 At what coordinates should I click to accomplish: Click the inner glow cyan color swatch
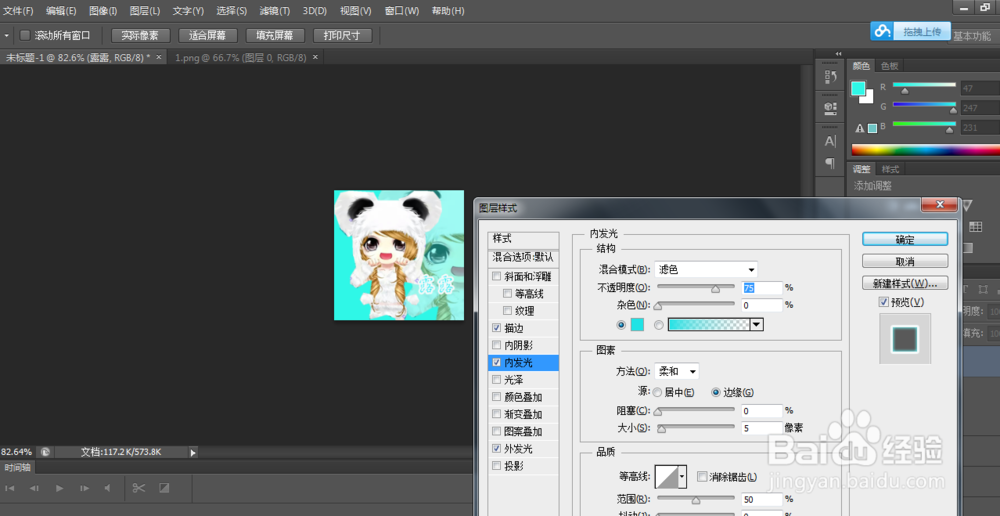click(x=637, y=325)
